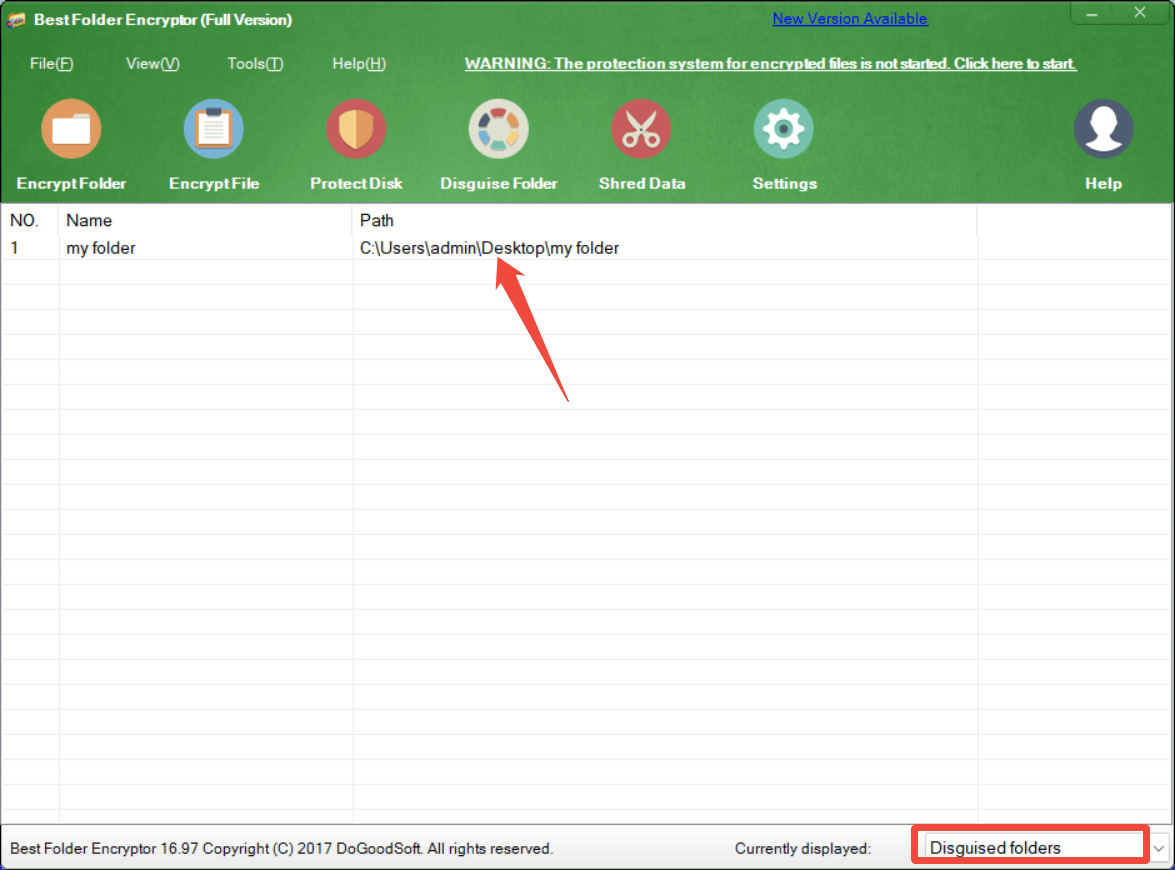Click the New Version Available link
The height and width of the screenshot is (870, 1175).
[x=850, y=19]
